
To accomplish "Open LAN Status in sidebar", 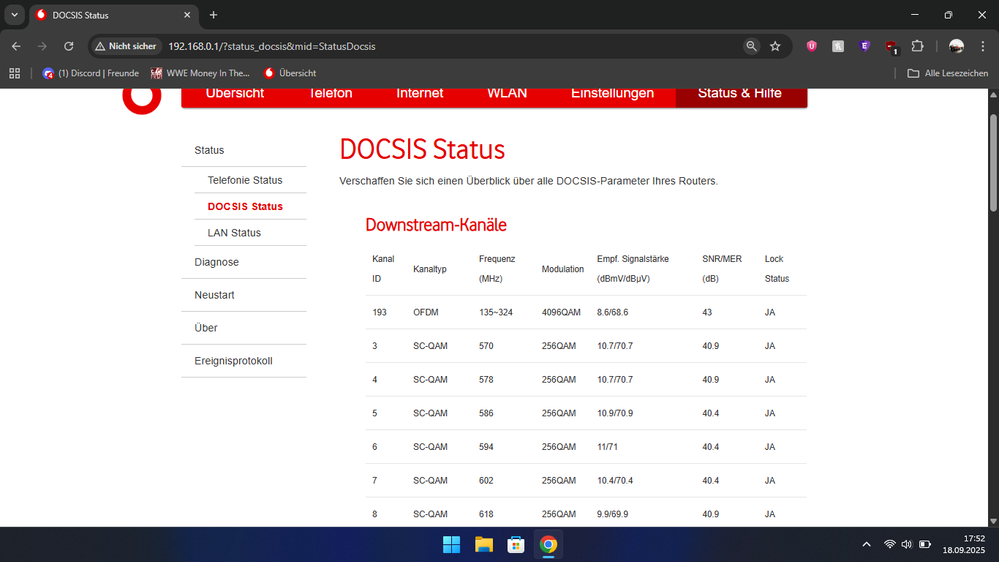I will coord(234,233).
